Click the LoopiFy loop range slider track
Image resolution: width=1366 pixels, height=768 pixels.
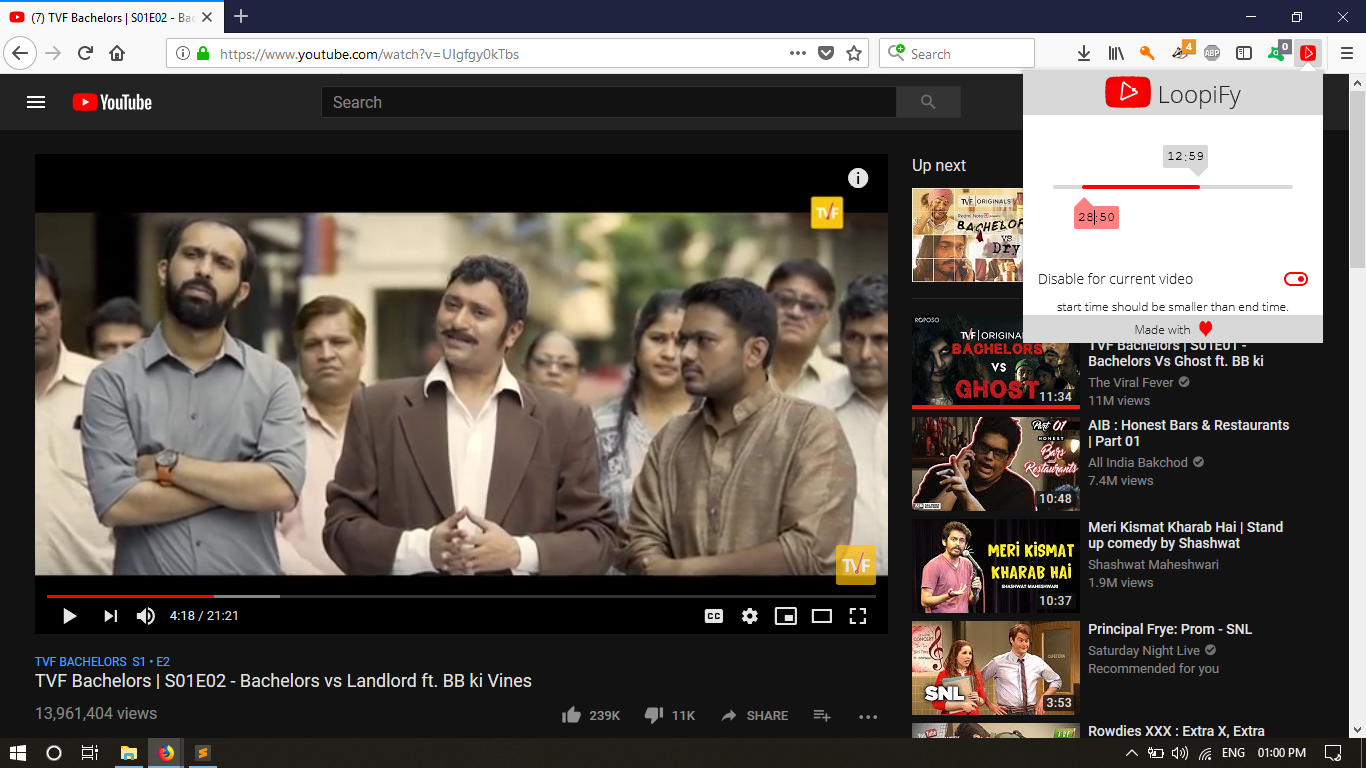click(x=1173, y=187)
